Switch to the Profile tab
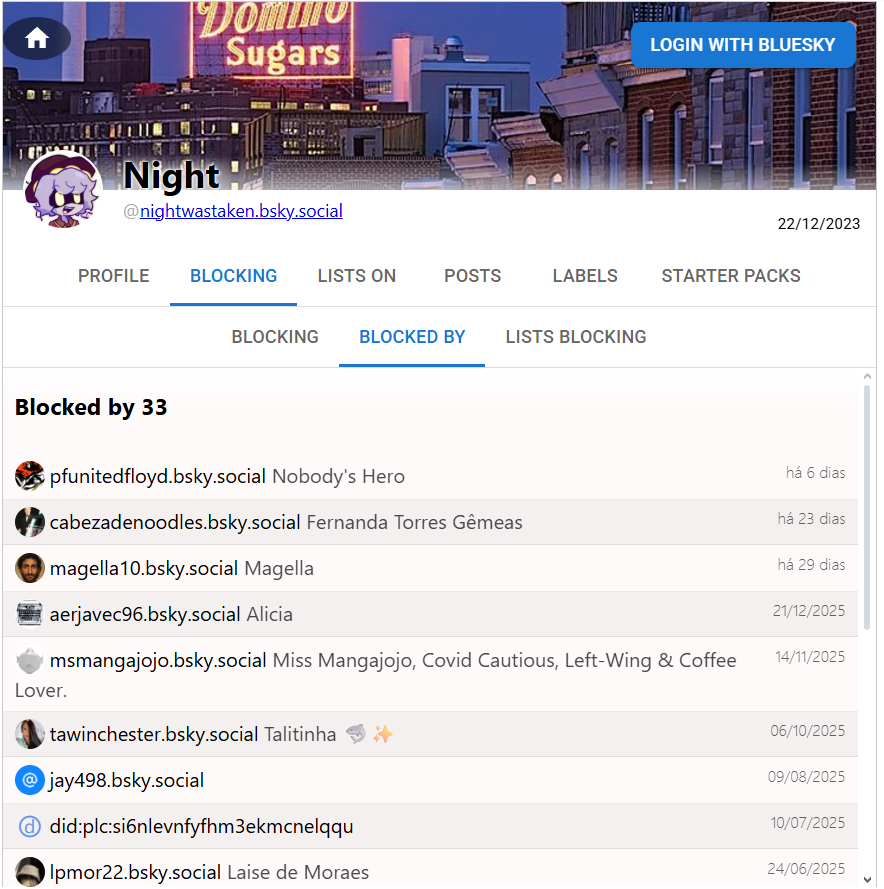 114,276
